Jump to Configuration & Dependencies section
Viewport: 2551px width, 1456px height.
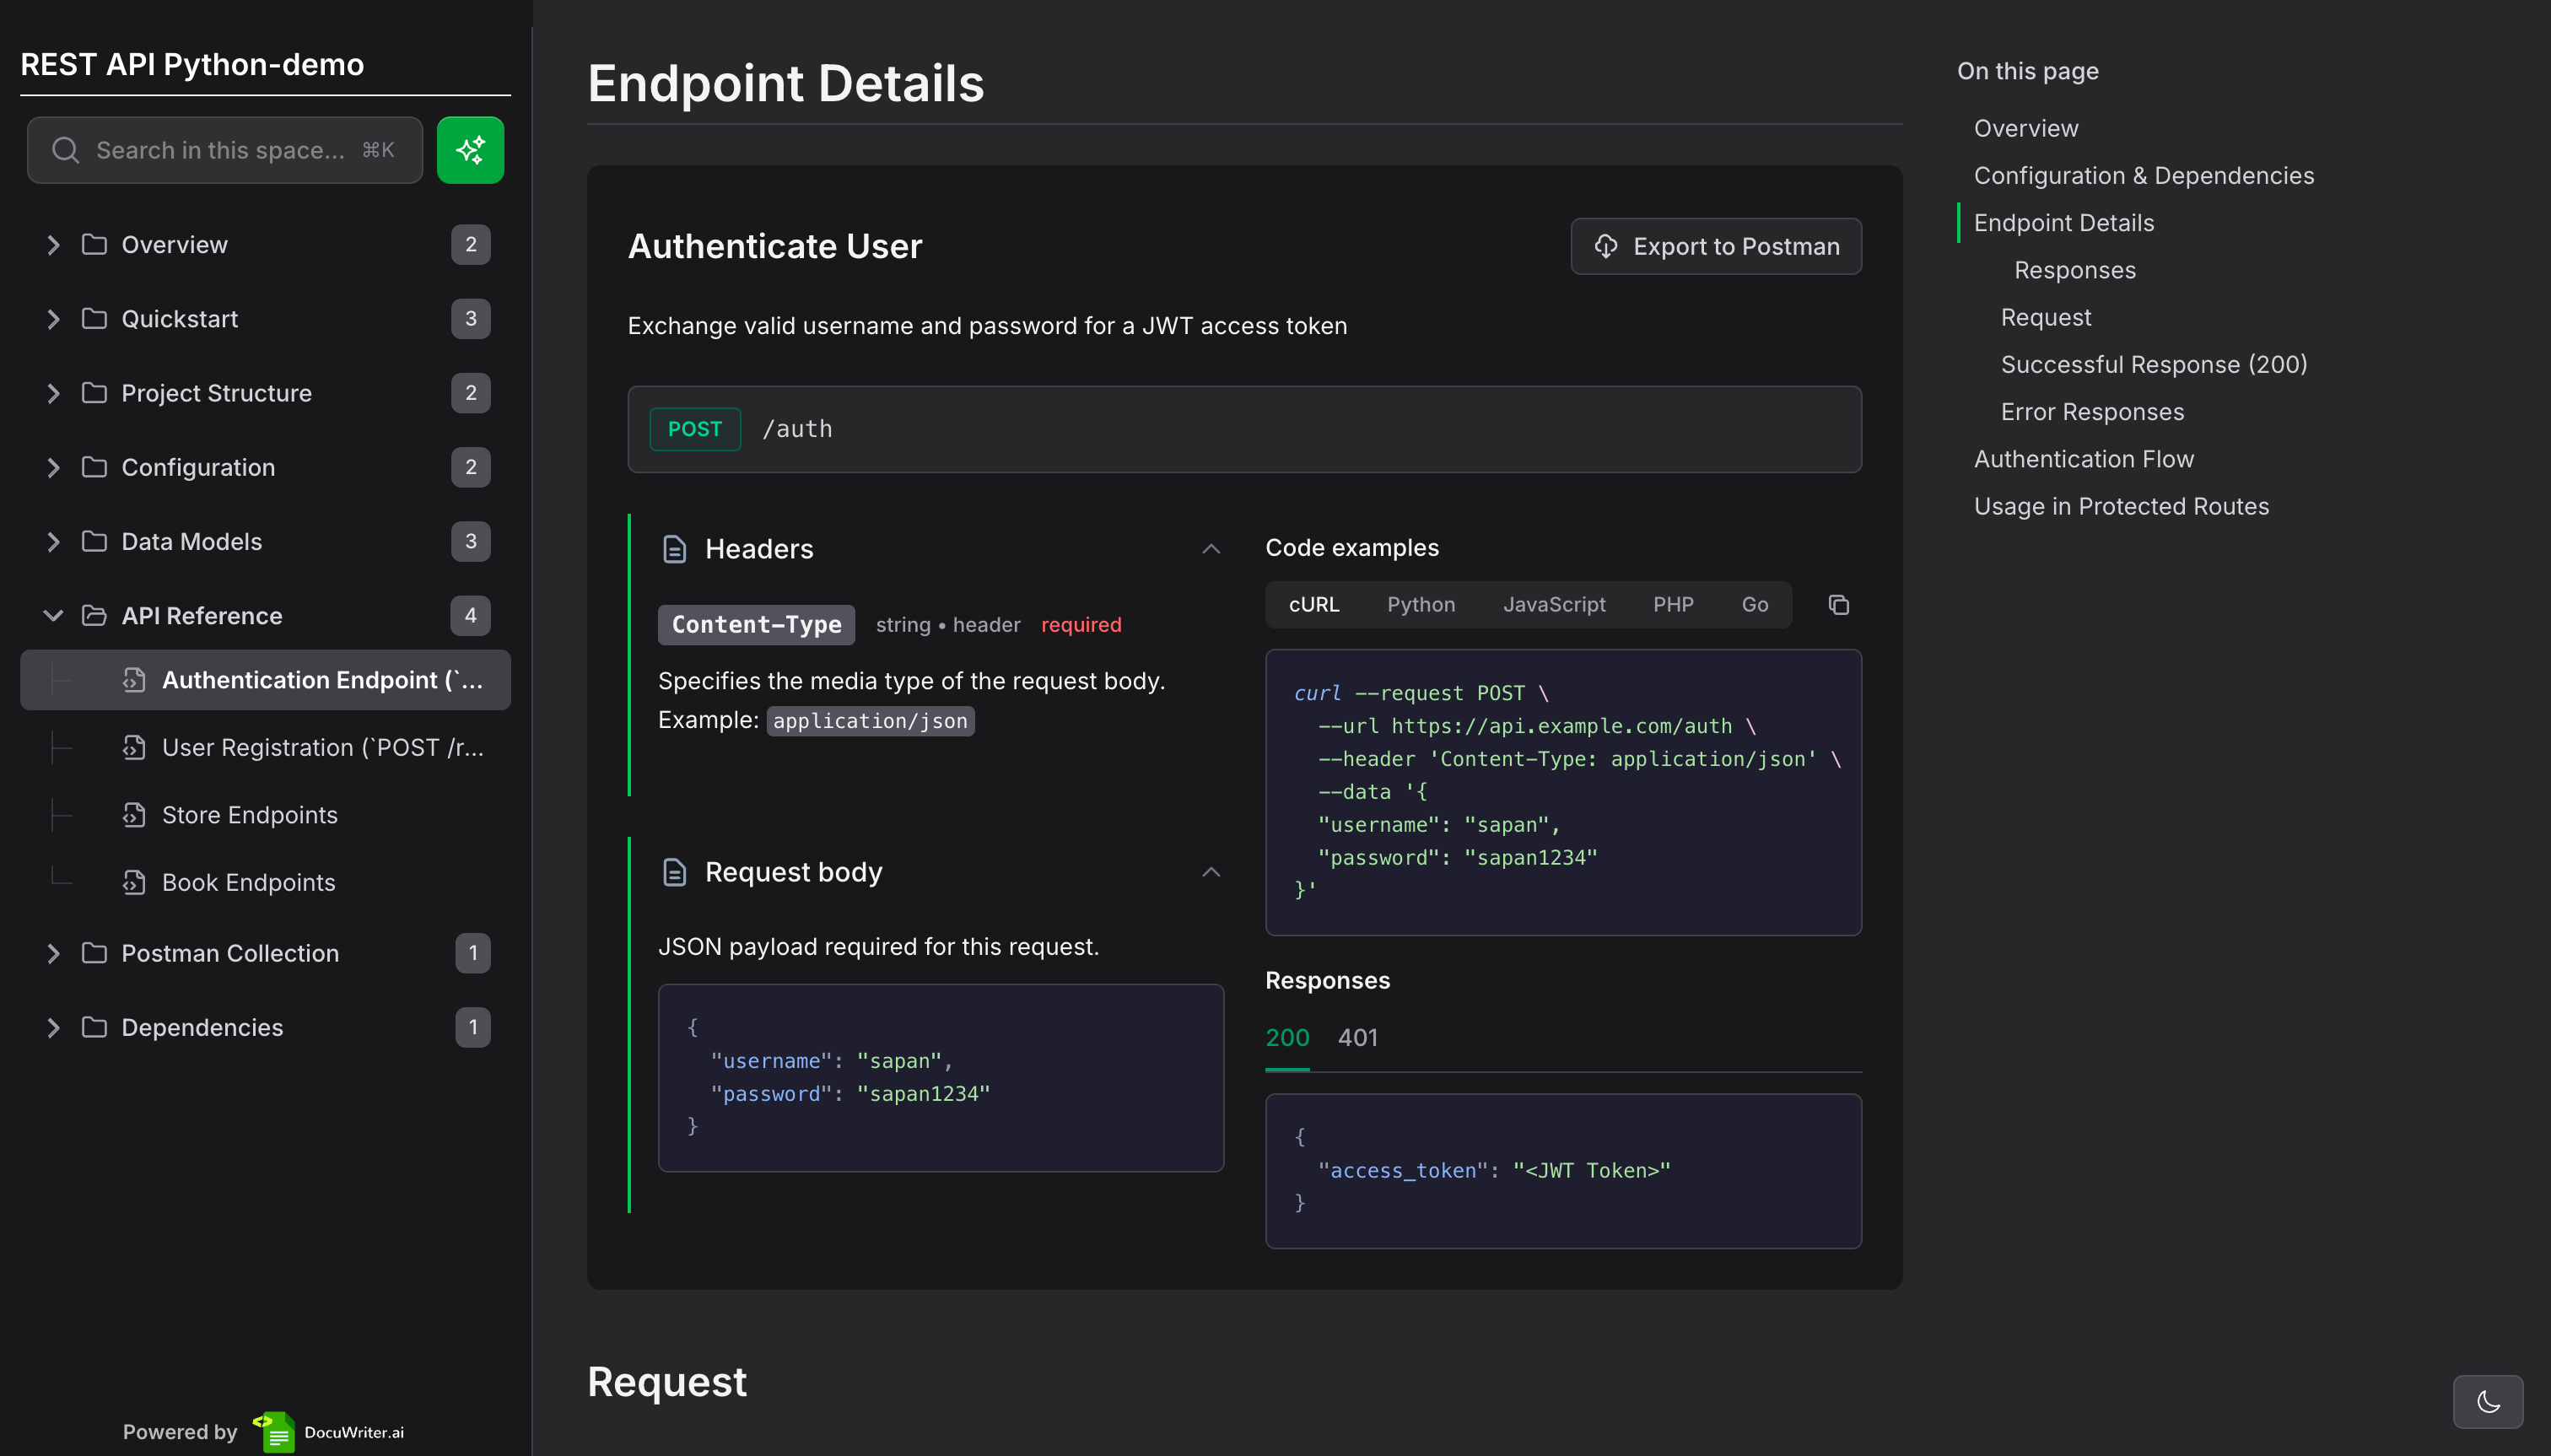[2144, 176]
